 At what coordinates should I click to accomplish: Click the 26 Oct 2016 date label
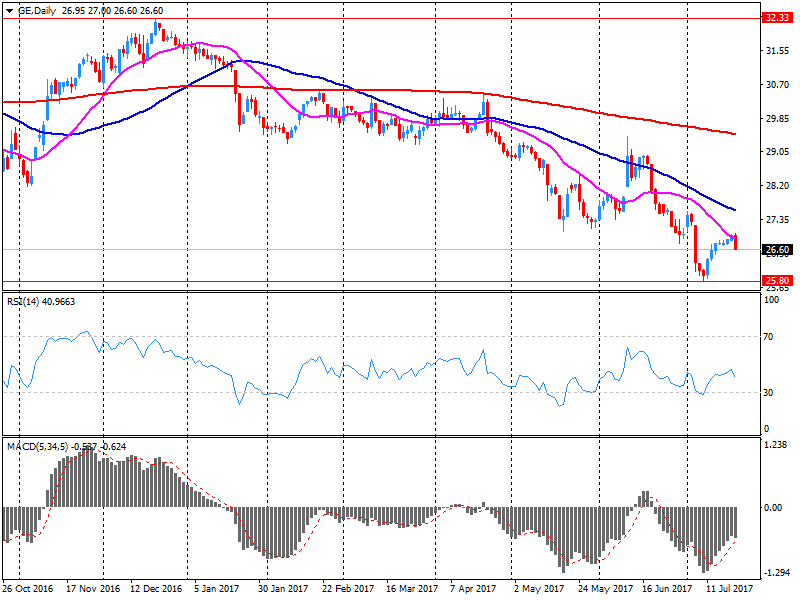point(28,589)
